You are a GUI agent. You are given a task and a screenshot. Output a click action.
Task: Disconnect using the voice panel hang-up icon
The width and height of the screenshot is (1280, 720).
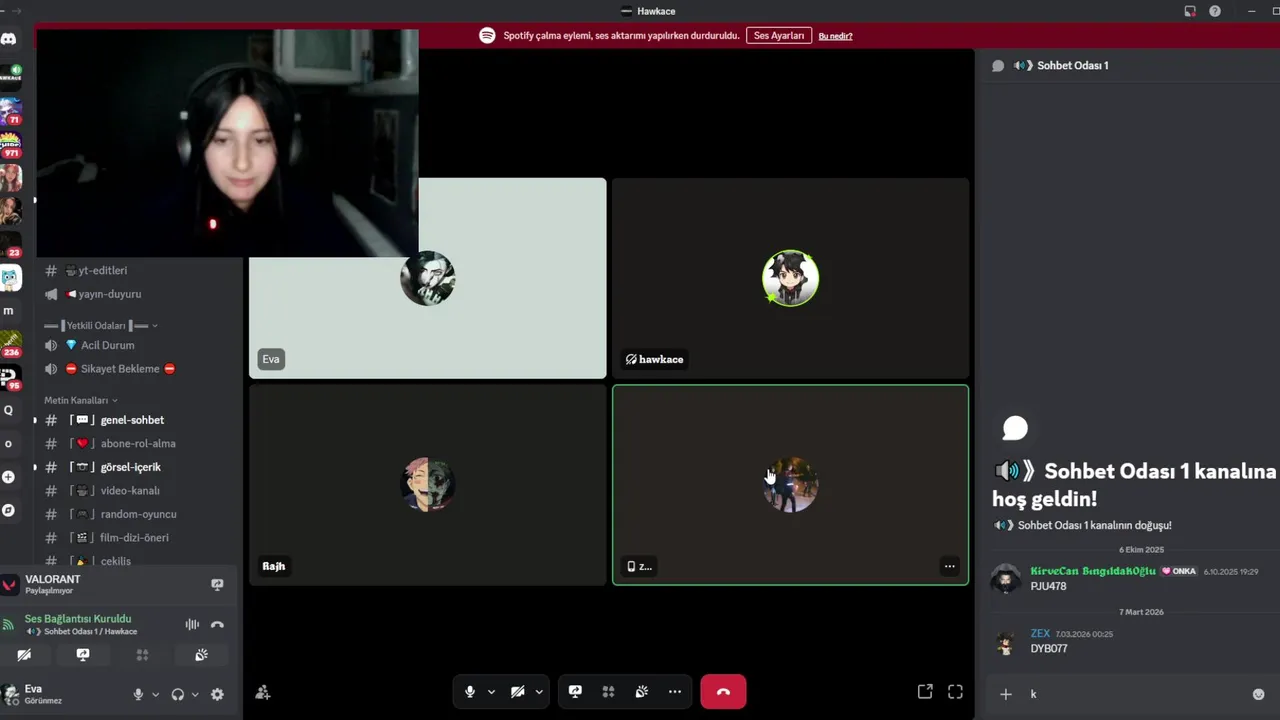pyautogui.click(x=217, y=624)
